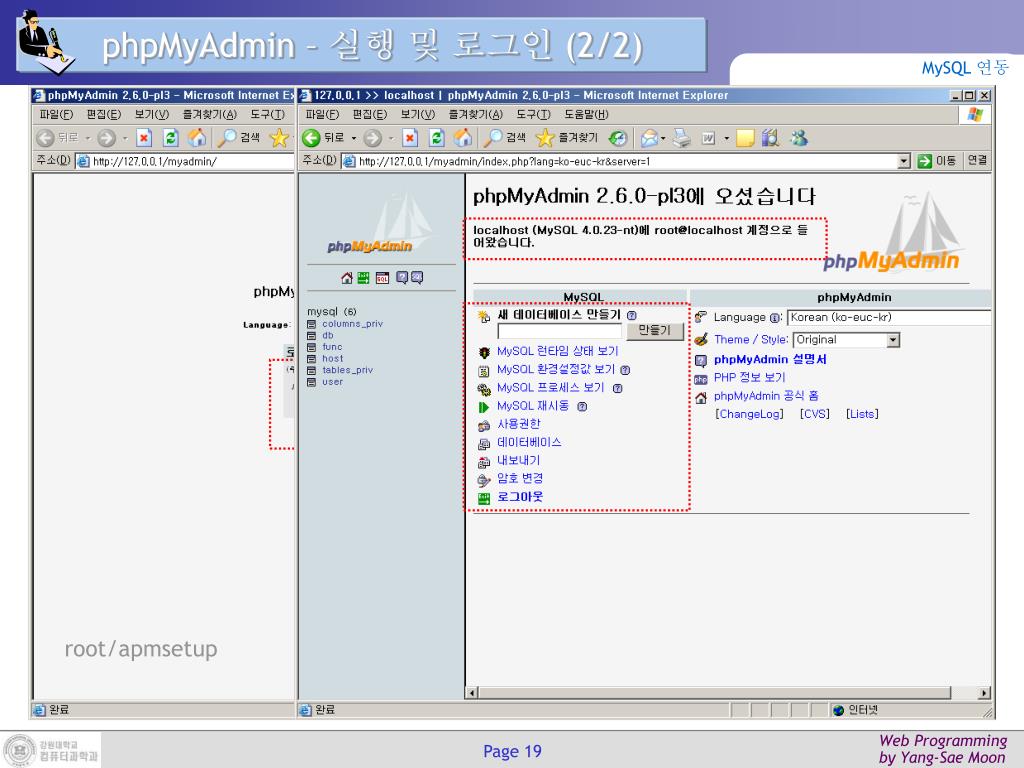The image size is (1024, 768).
Task: Click the 로그아웃 link
Action: (x=520, y=497)
